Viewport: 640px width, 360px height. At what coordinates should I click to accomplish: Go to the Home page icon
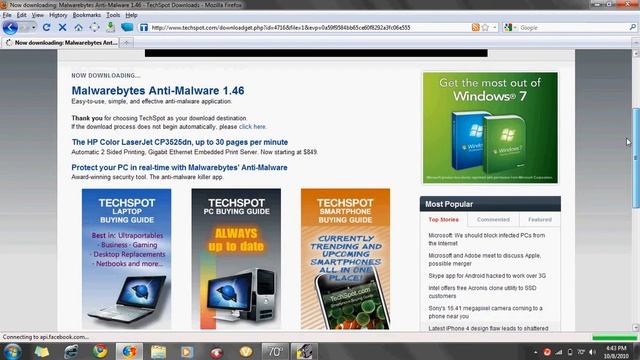tap(78, 27)
